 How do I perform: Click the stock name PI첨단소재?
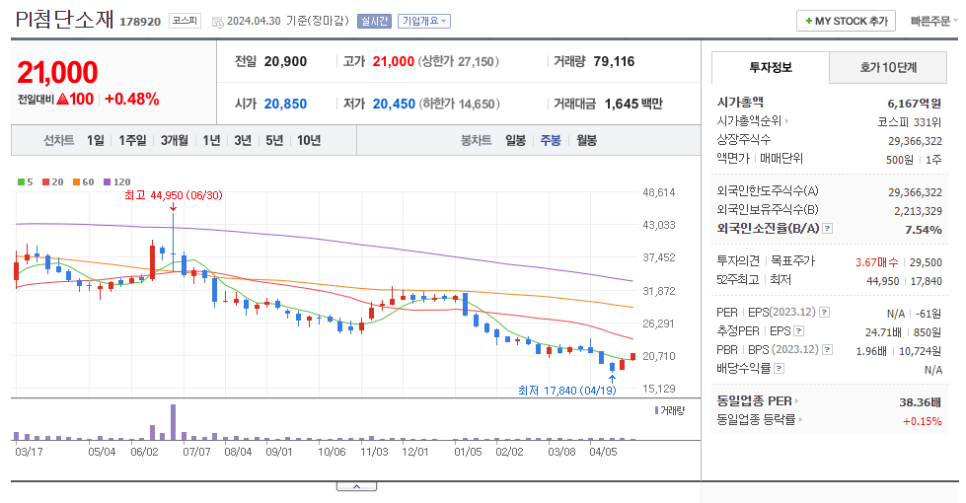[x=64, y=20]
